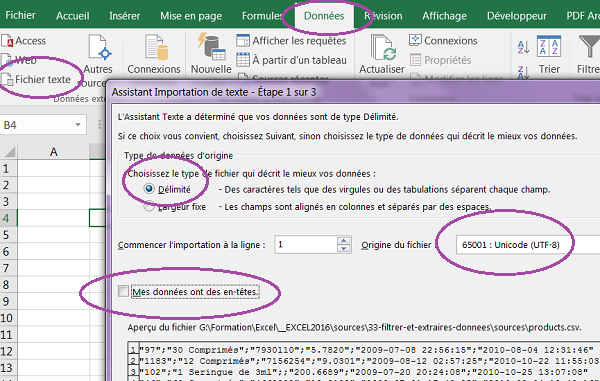Sort ascending A to Z icon
Image resolution: width=600 pixels, height=381 pixels.
pos(523,47)
